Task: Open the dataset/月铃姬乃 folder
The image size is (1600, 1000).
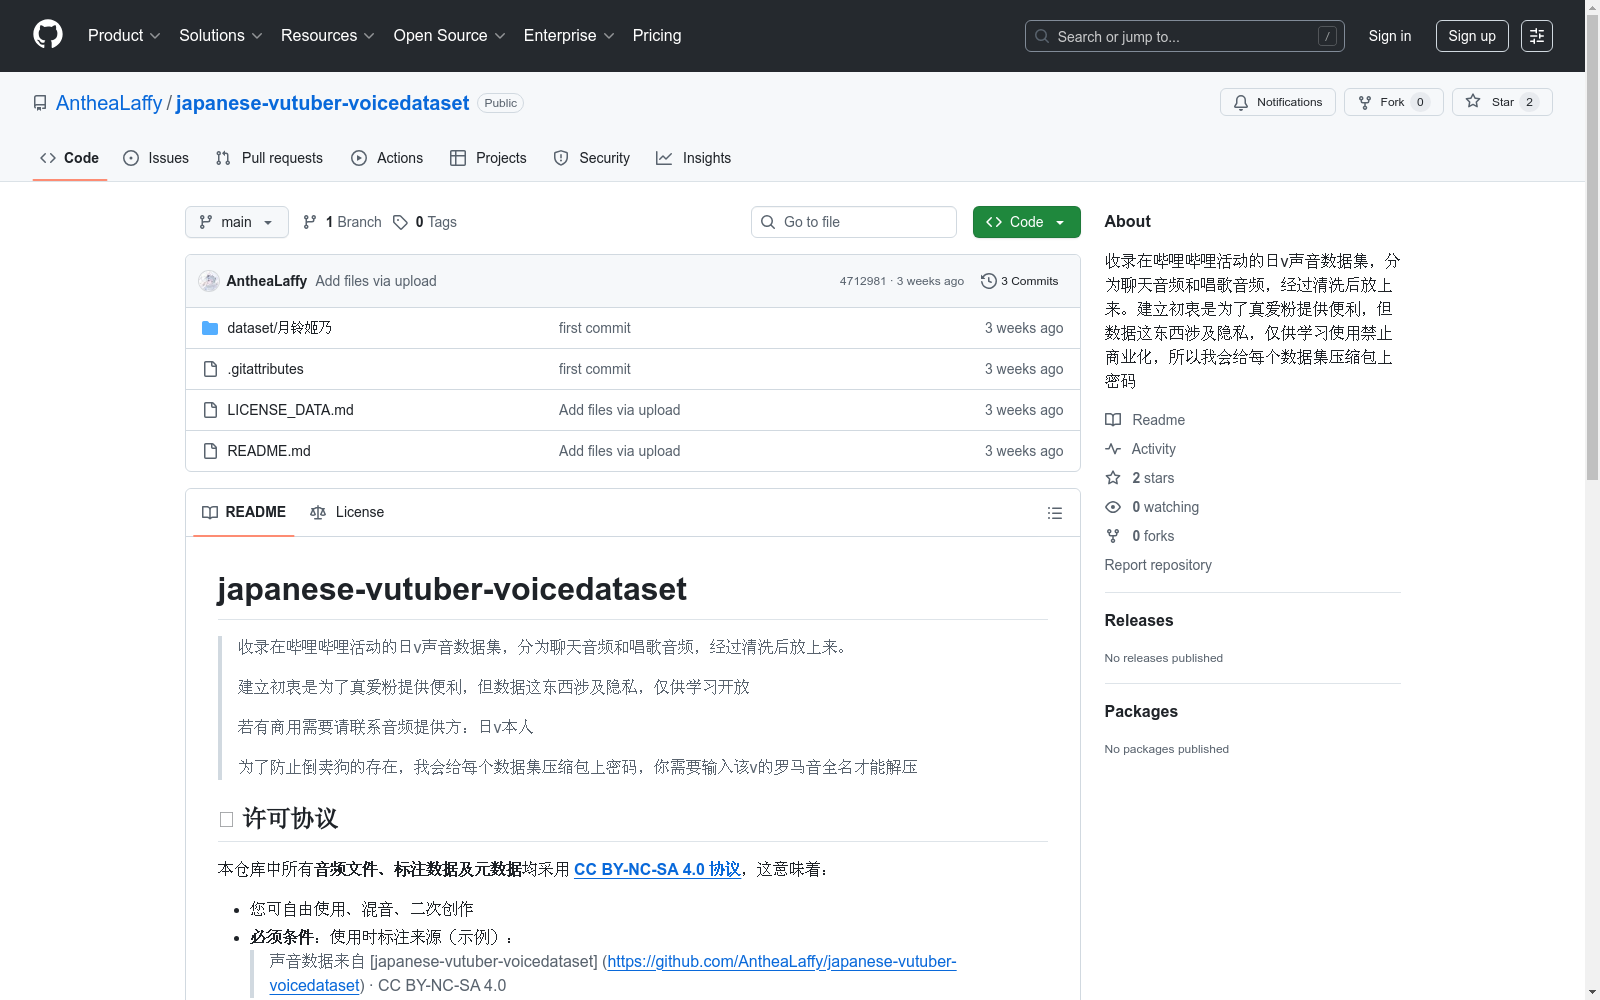Action: (279, 328)
